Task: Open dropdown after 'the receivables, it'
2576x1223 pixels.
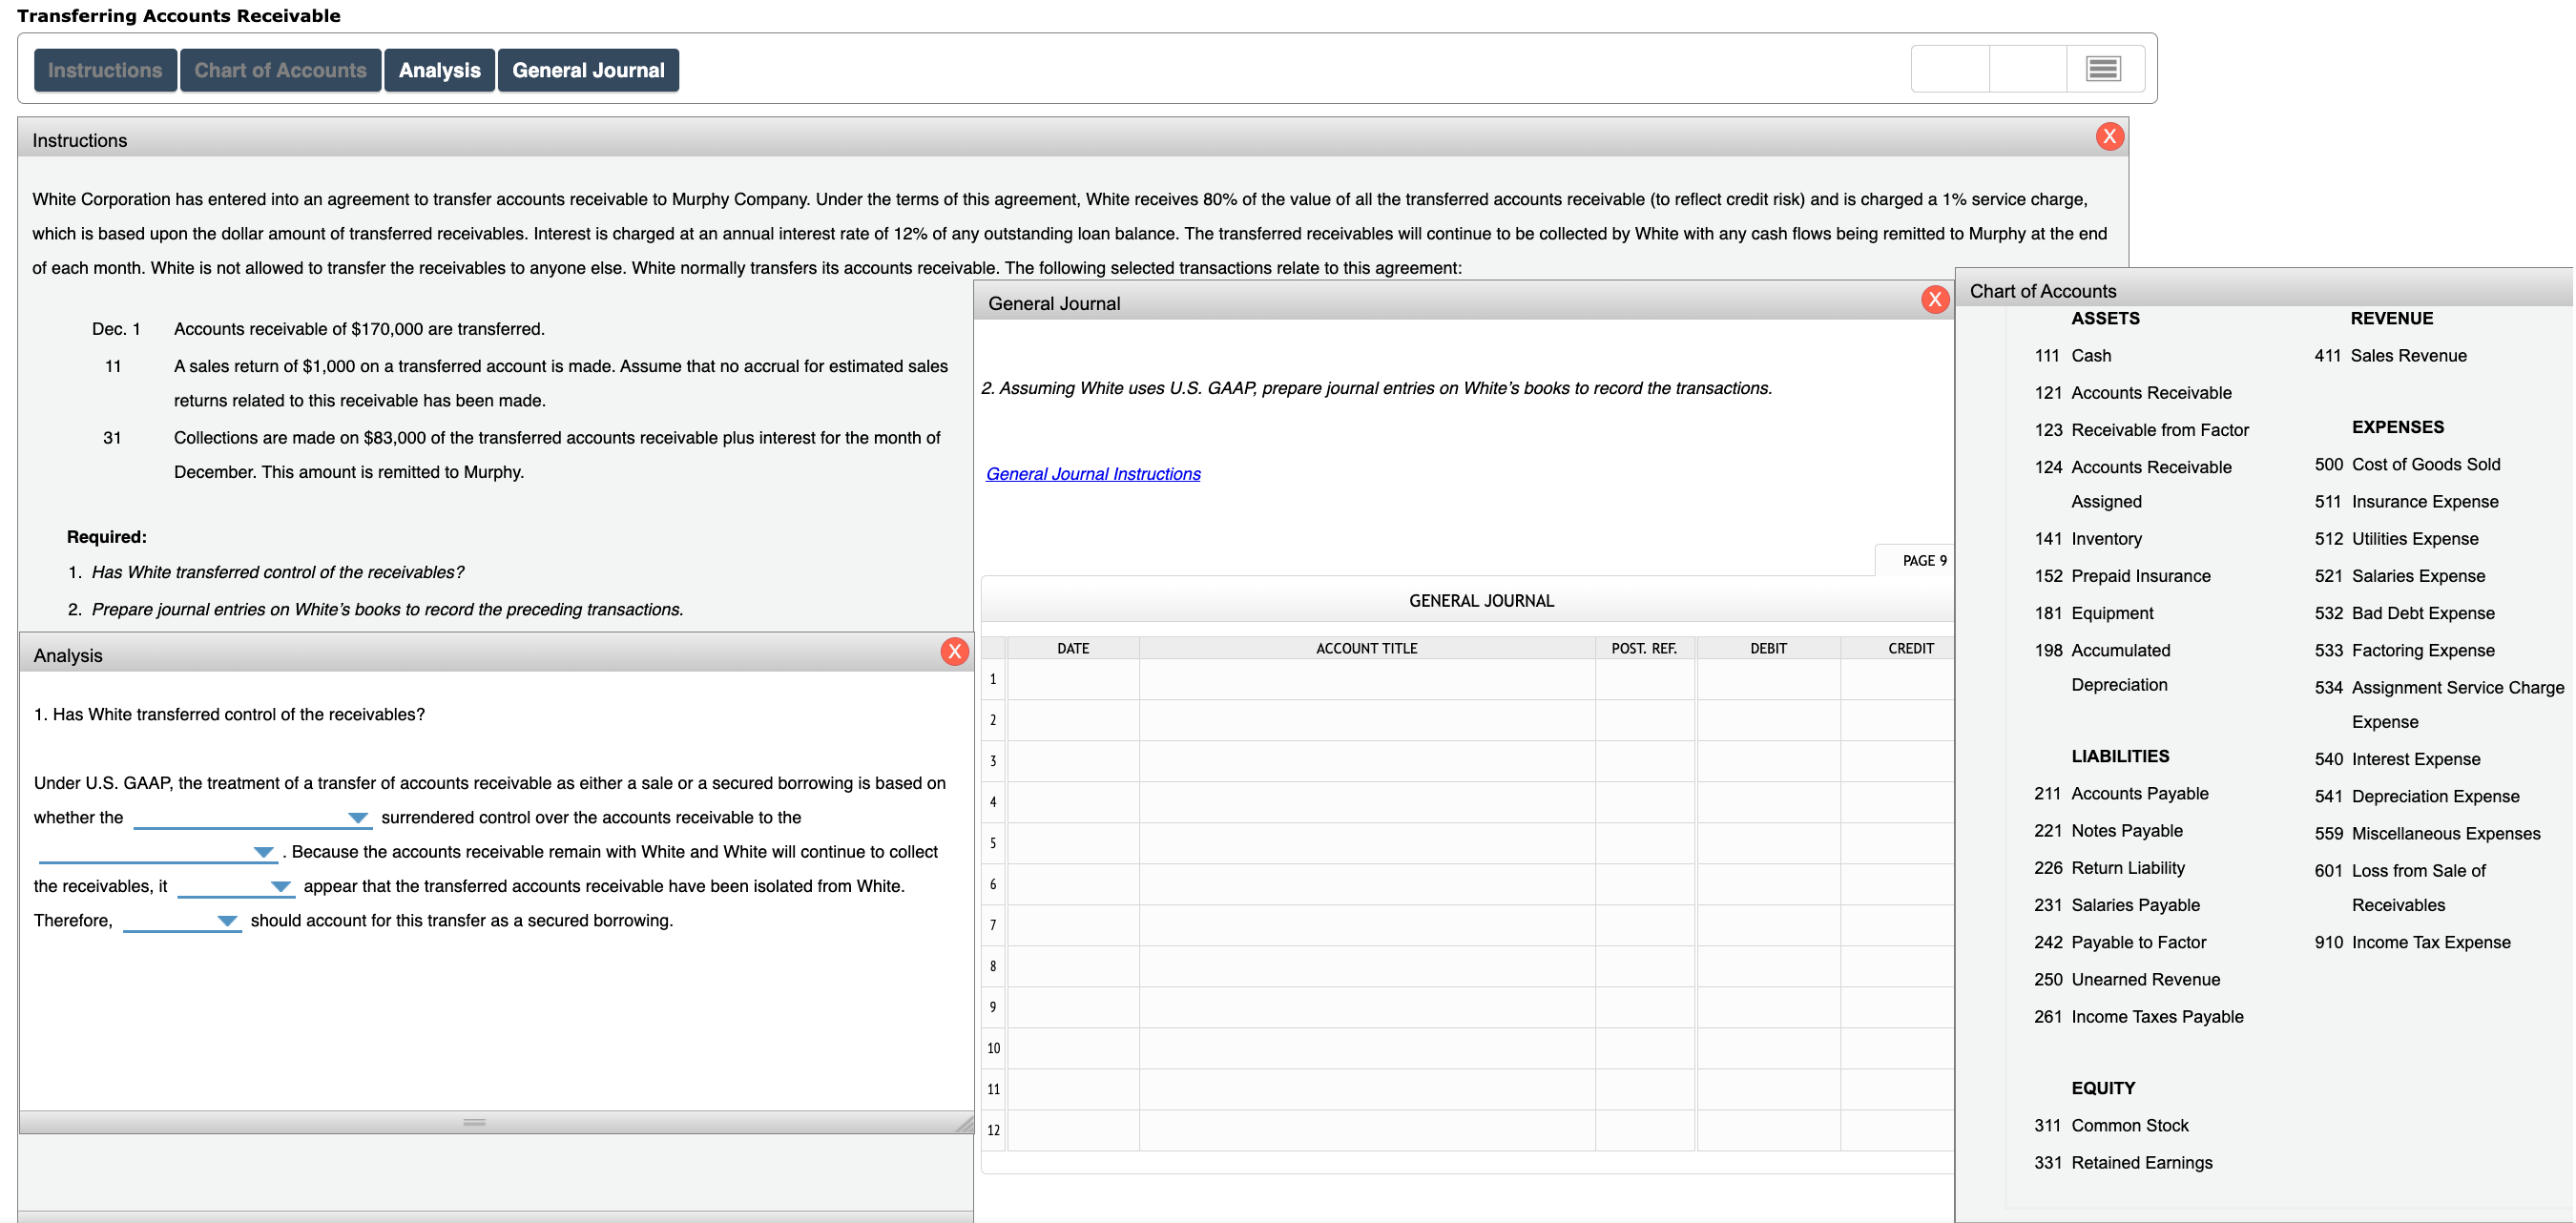Action: [281, 886]
